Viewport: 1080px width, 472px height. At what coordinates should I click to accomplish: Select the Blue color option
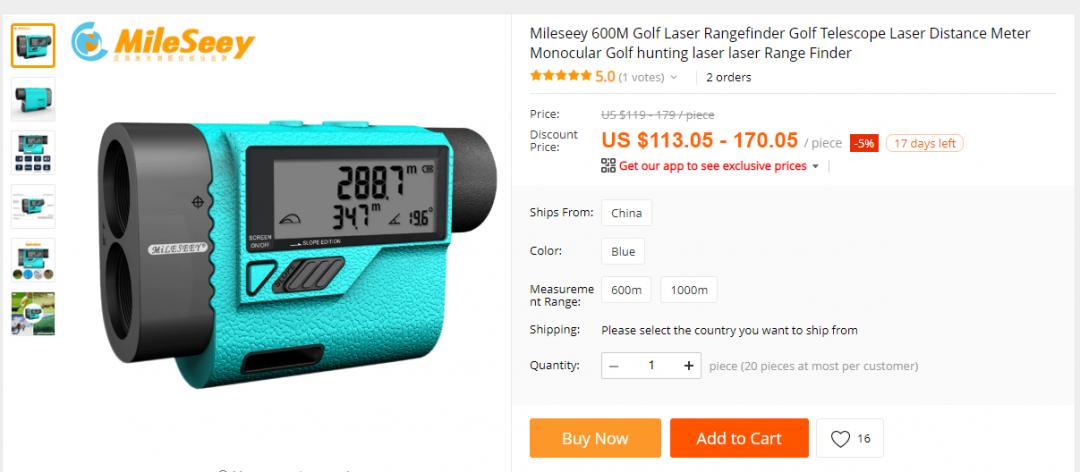[623, 252]
